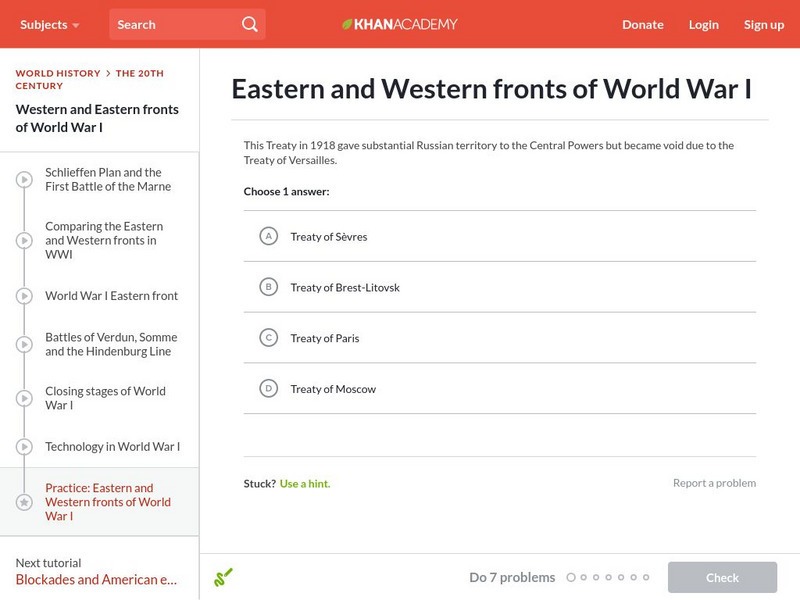Click the play icon beside World War I Eastern front
The image size is (800, 600).
tap(23, 296)
